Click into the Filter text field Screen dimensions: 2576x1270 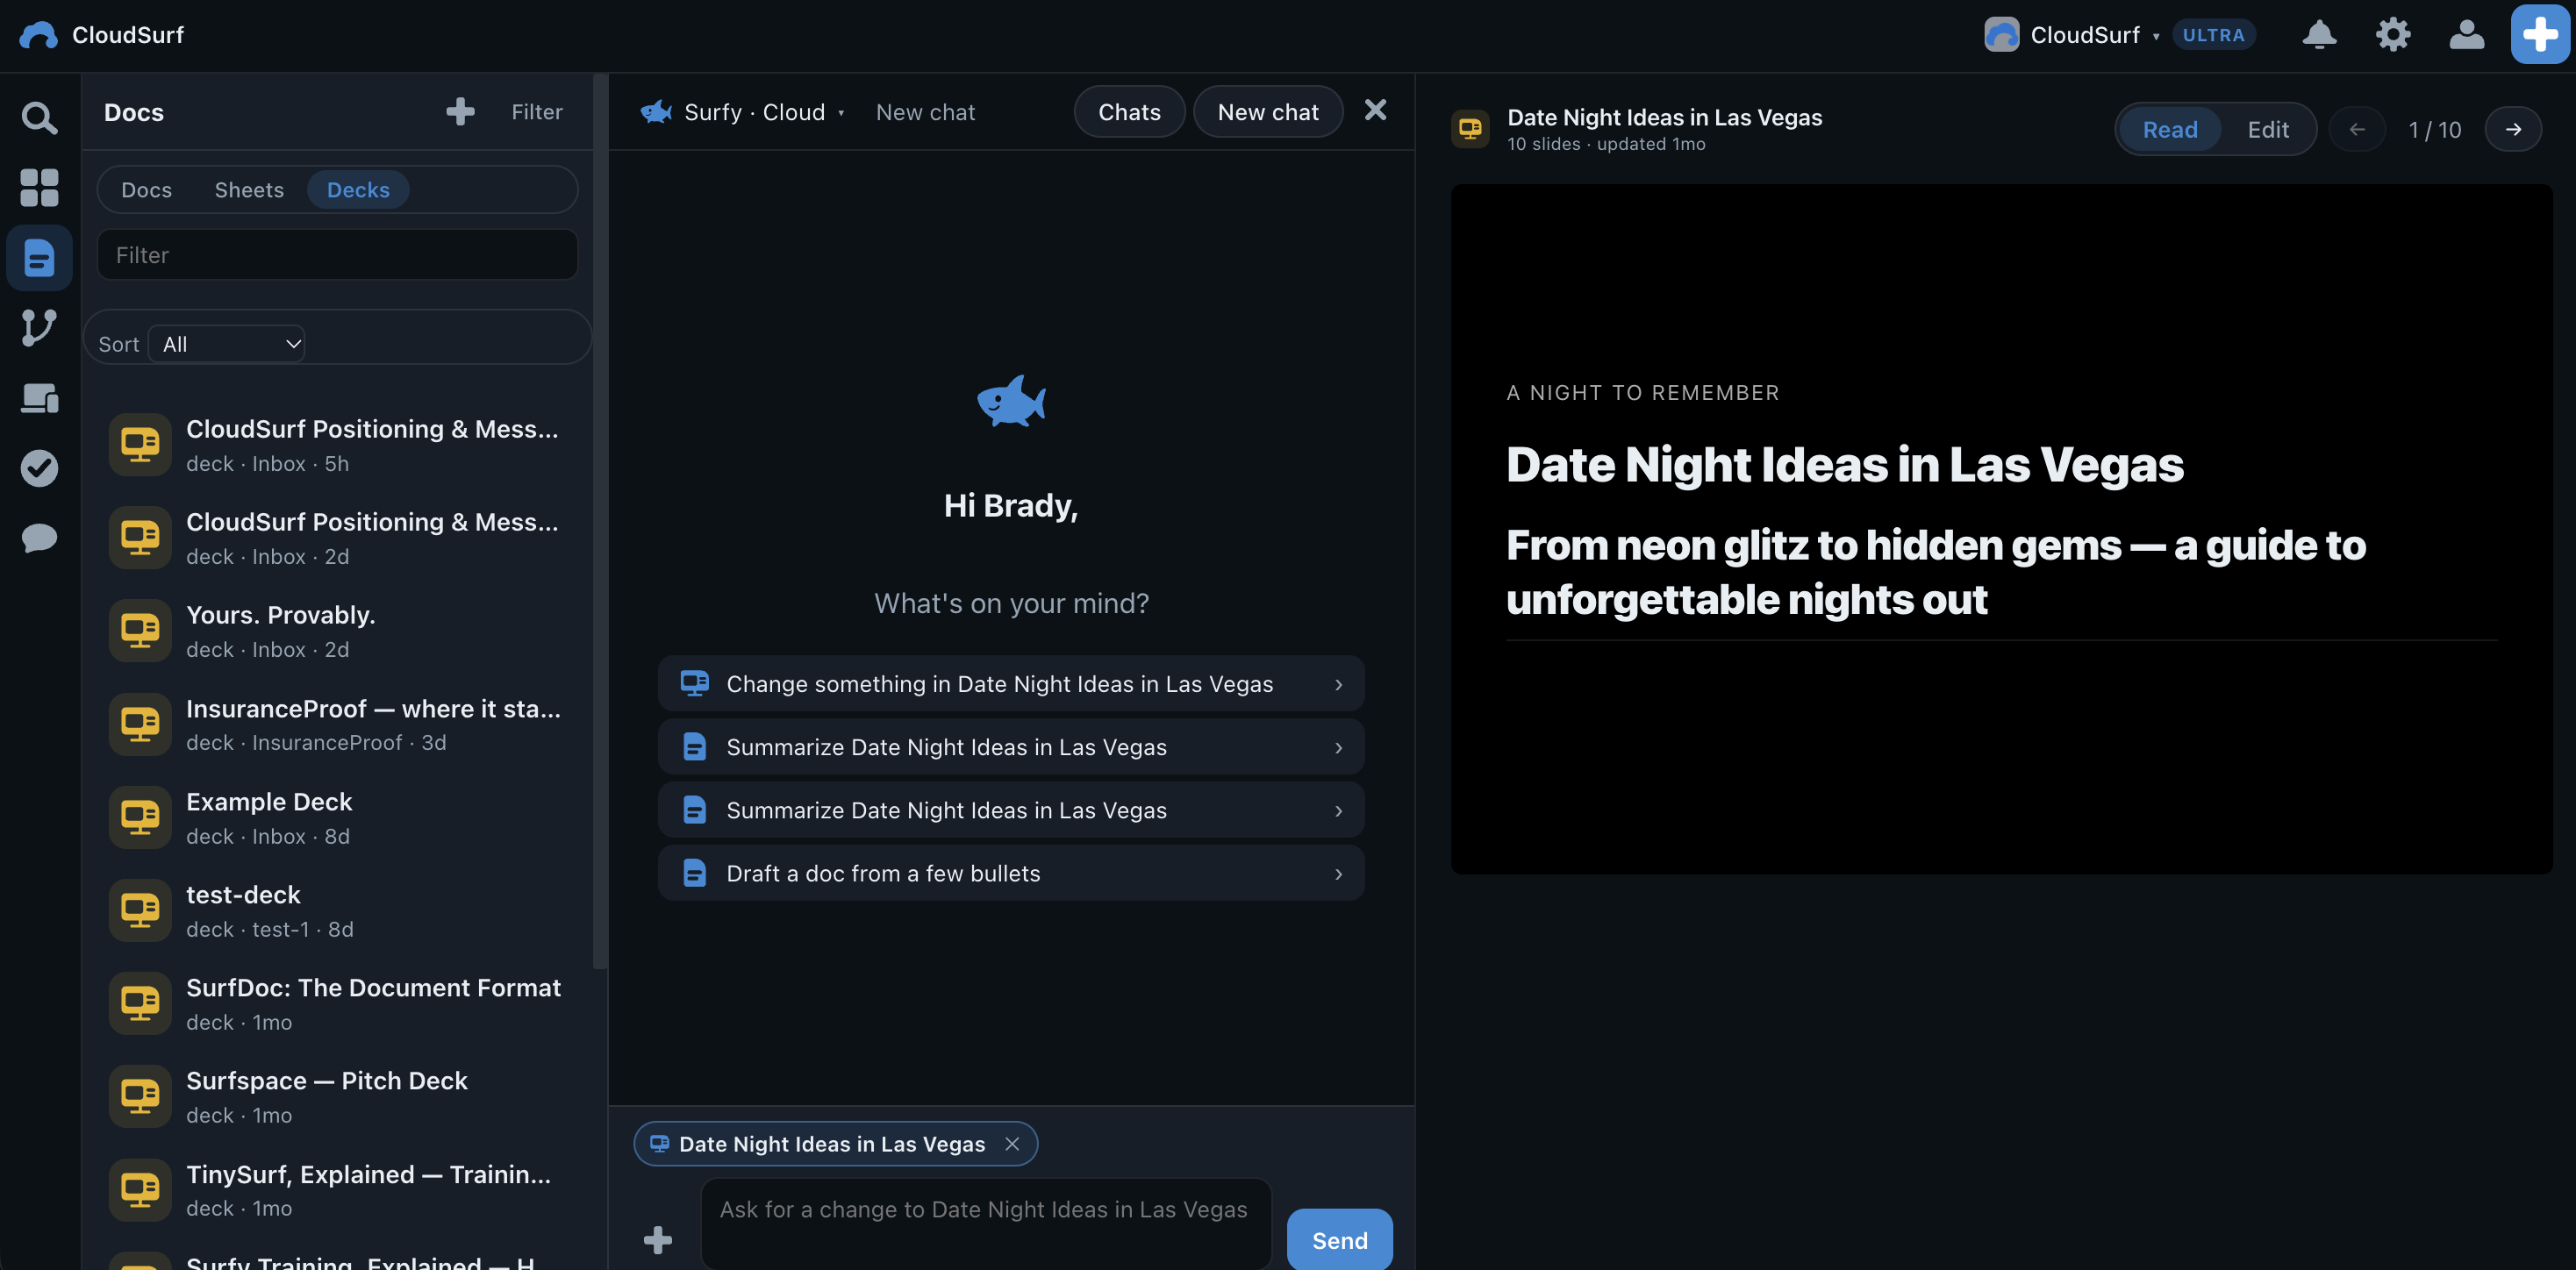pyautogui.click(x=337, y=254)
